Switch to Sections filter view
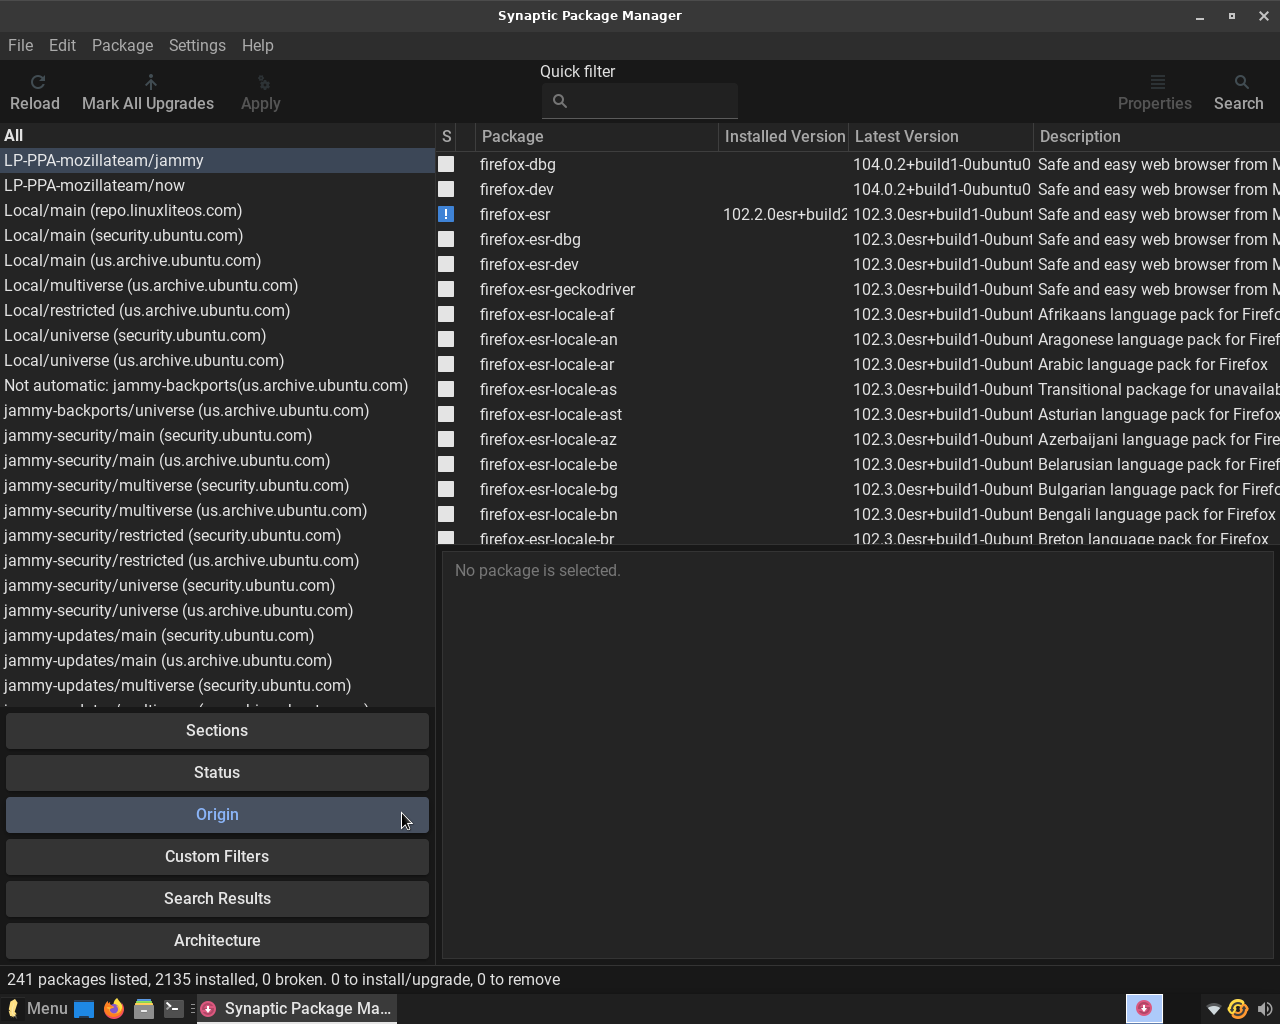 point(217,730)
